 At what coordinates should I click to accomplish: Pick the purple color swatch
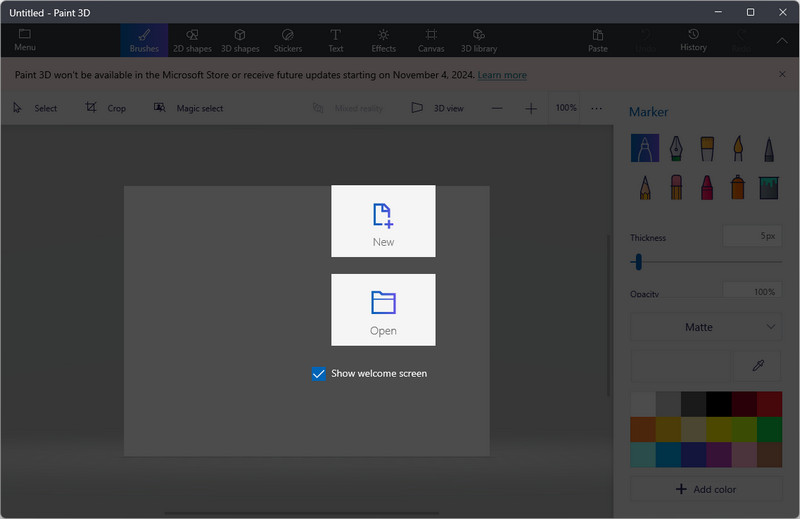[x=719, y=455]
